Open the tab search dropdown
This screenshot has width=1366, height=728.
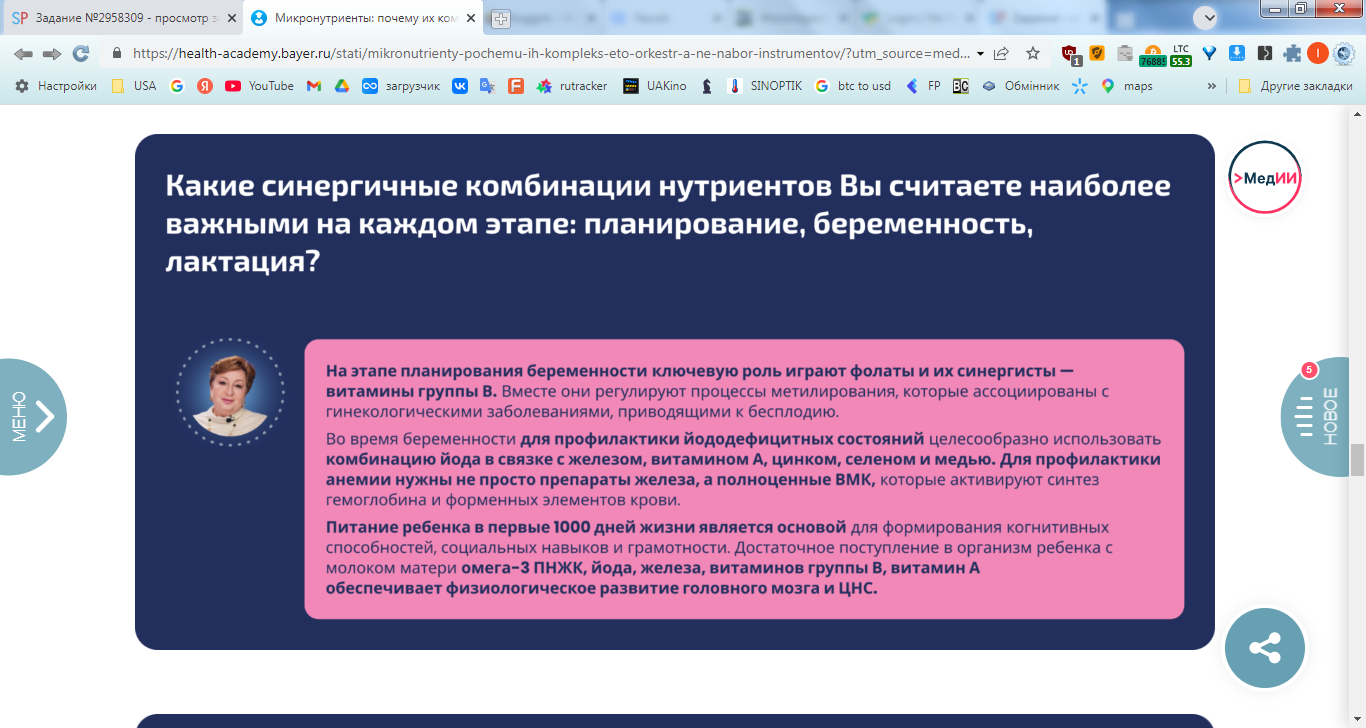tap(1206, 17)
